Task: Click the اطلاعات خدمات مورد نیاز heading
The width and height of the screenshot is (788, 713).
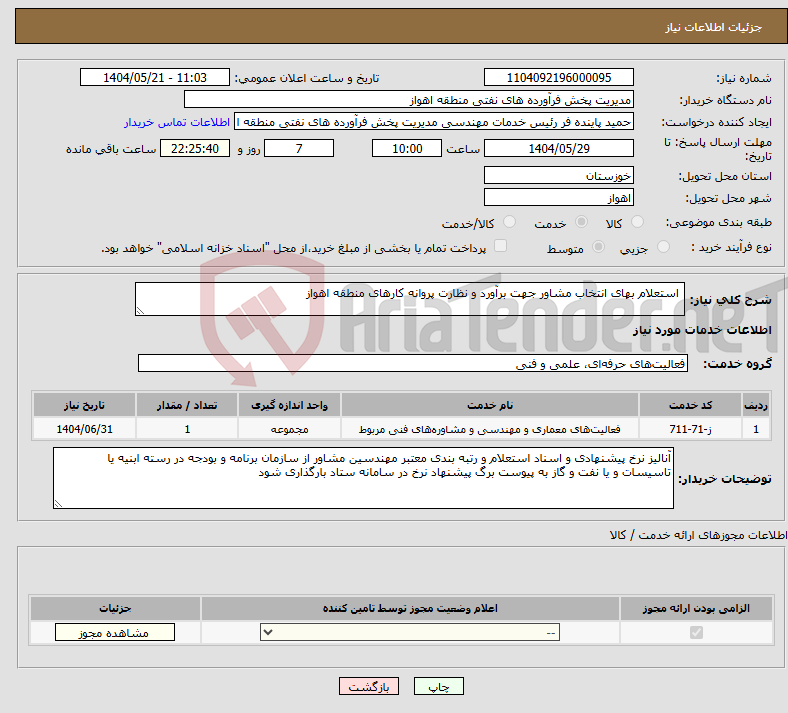Action: click(x=702, y=330)
